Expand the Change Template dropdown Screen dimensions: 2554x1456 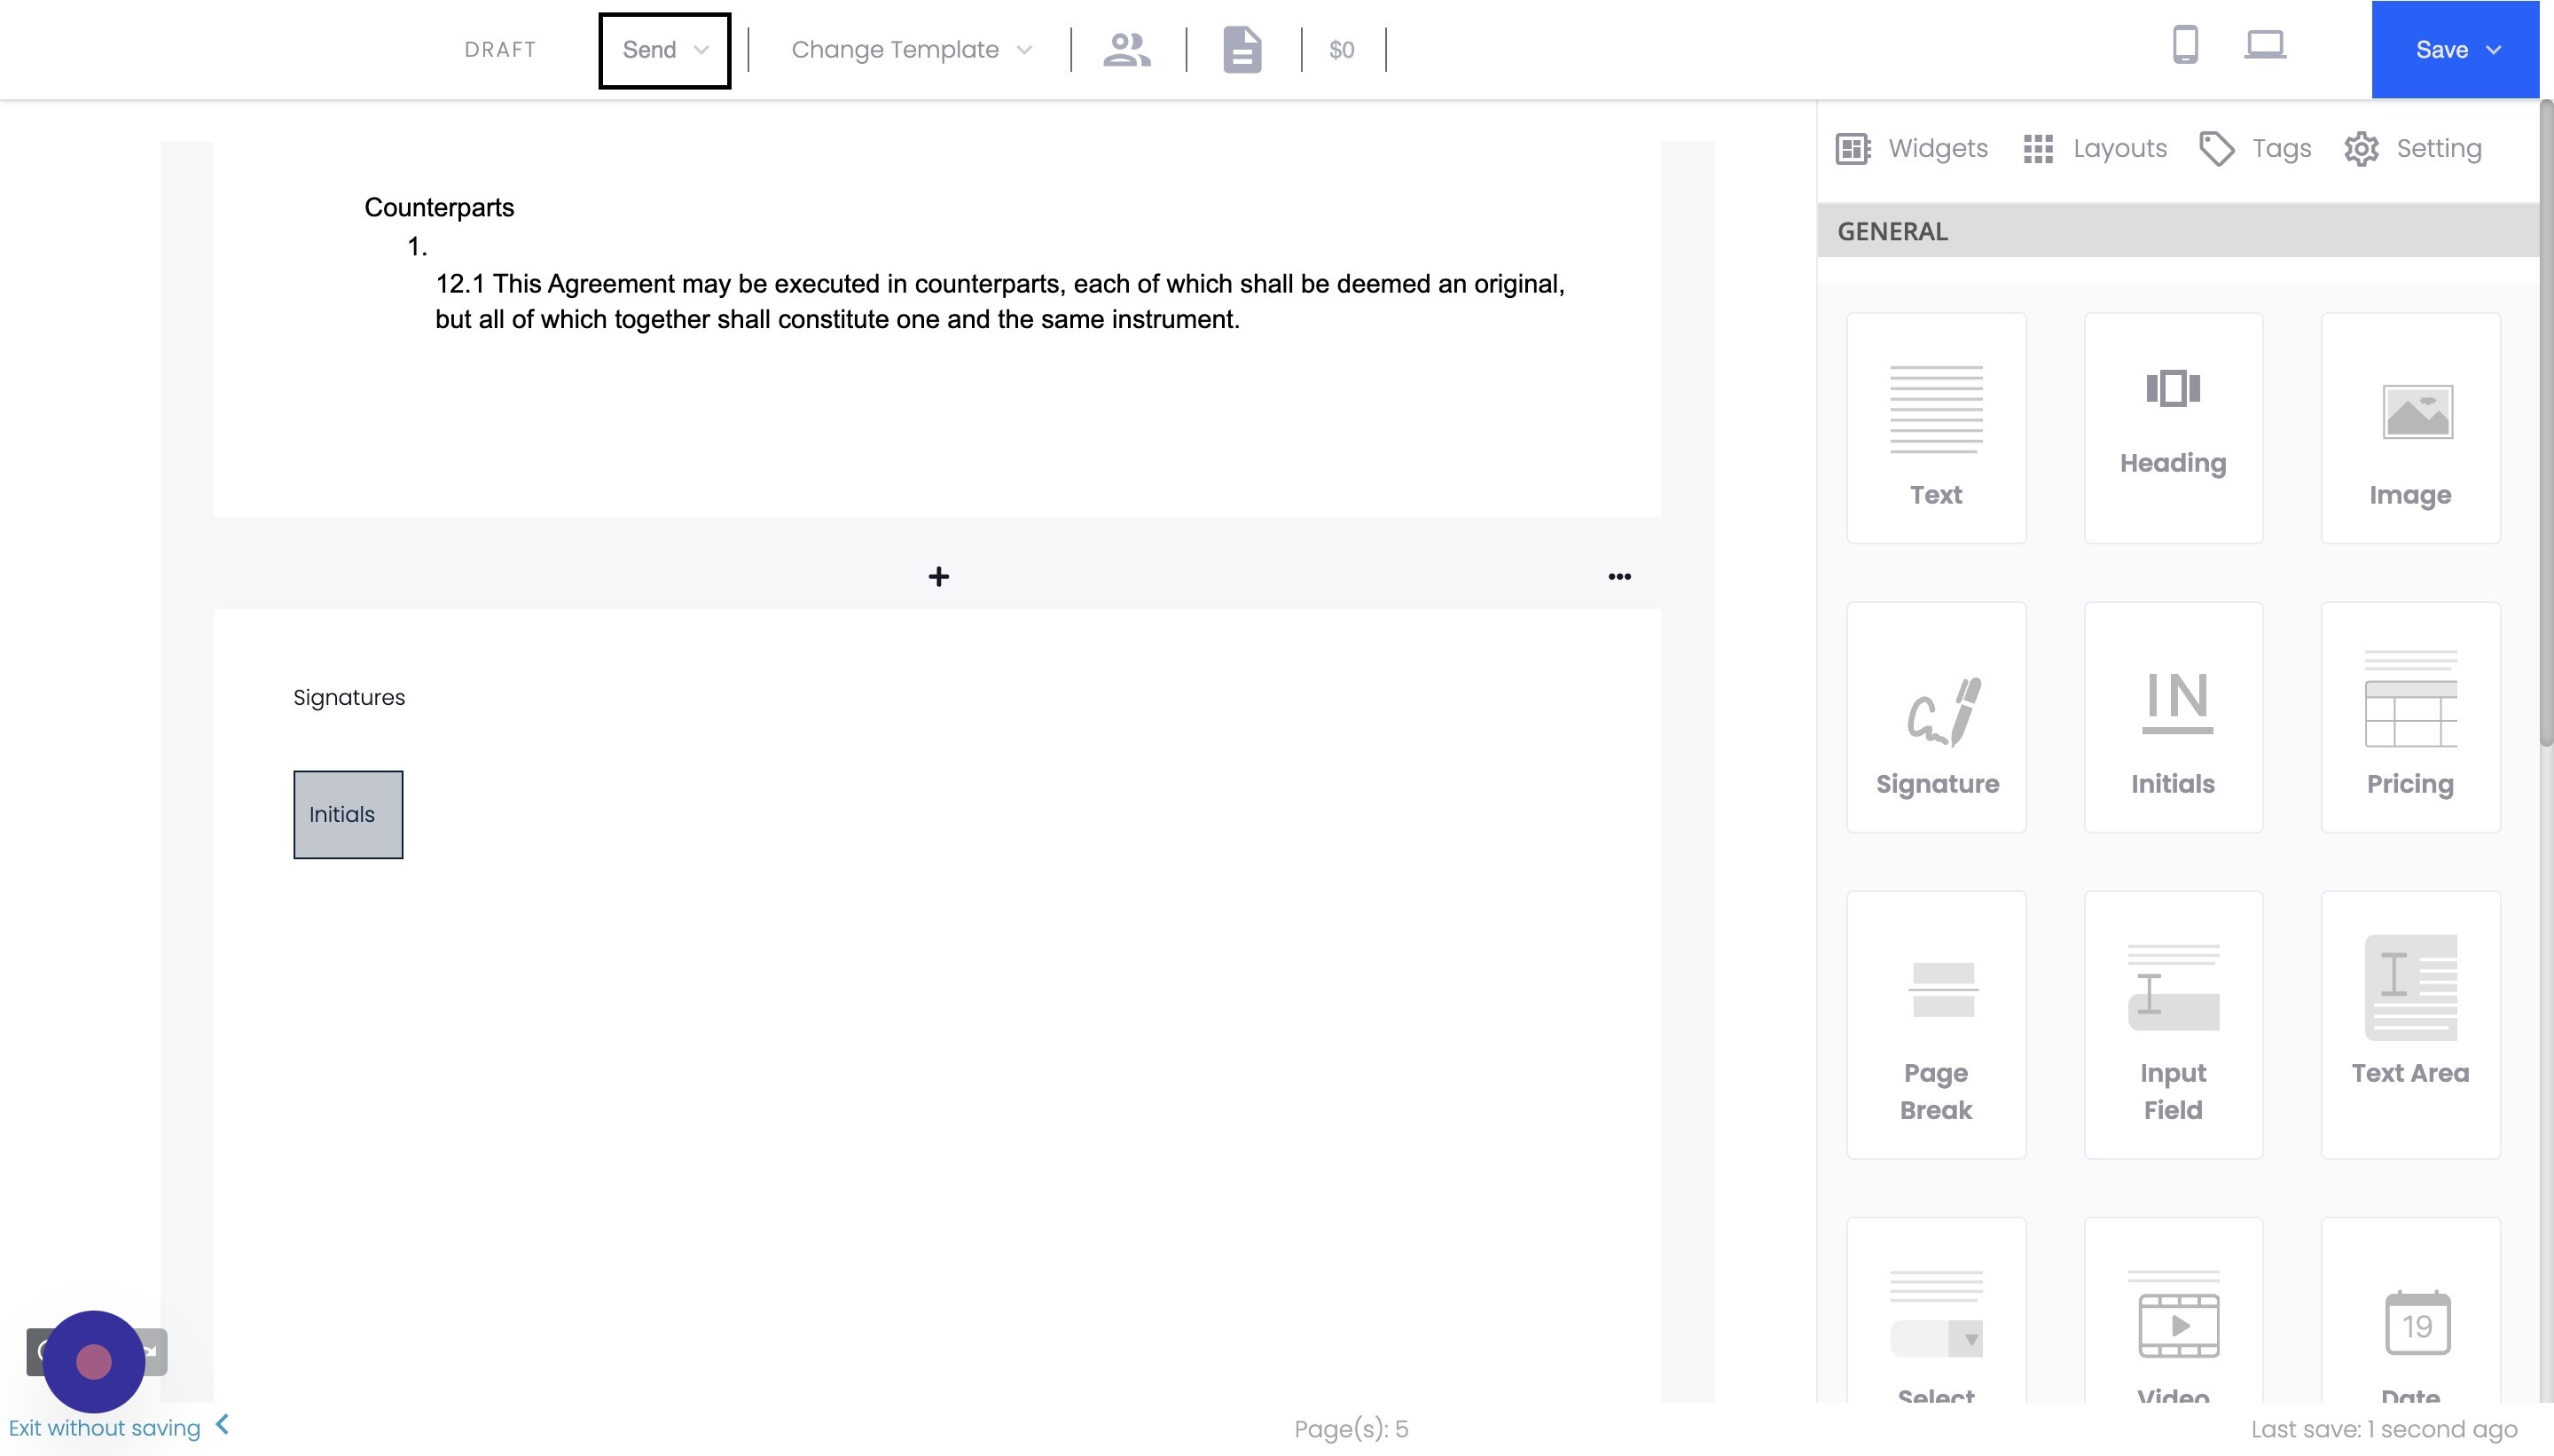click(910, 50)
